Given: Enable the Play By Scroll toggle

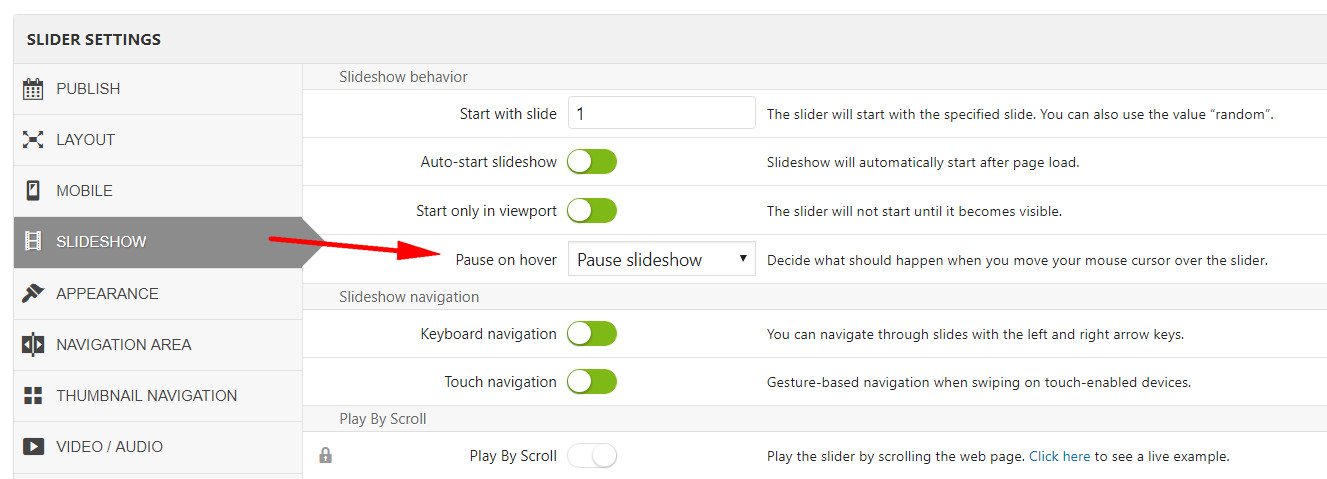Looking at the screenshot, I should pos(592,456).
